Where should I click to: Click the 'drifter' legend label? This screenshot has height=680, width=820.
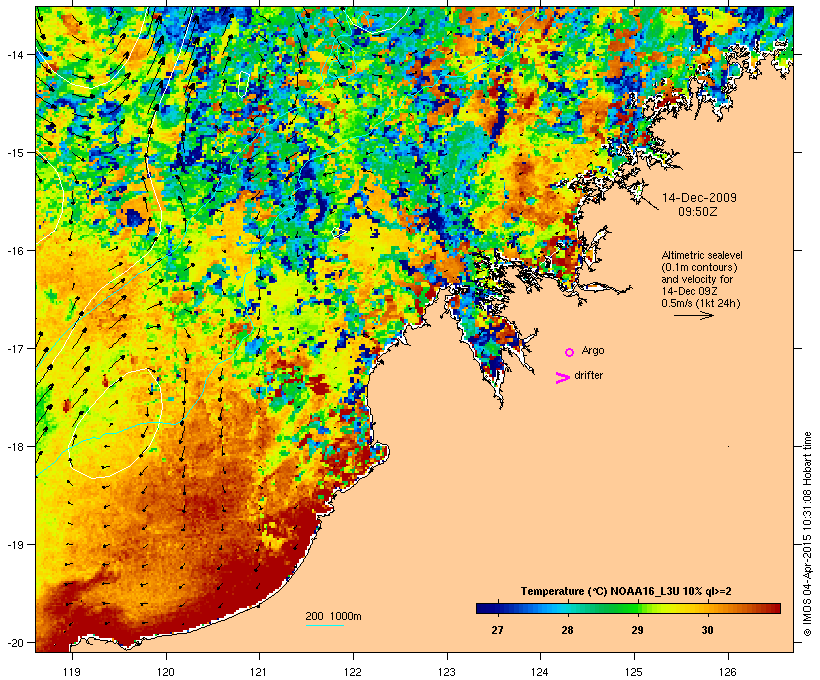[x=588, y=375]
